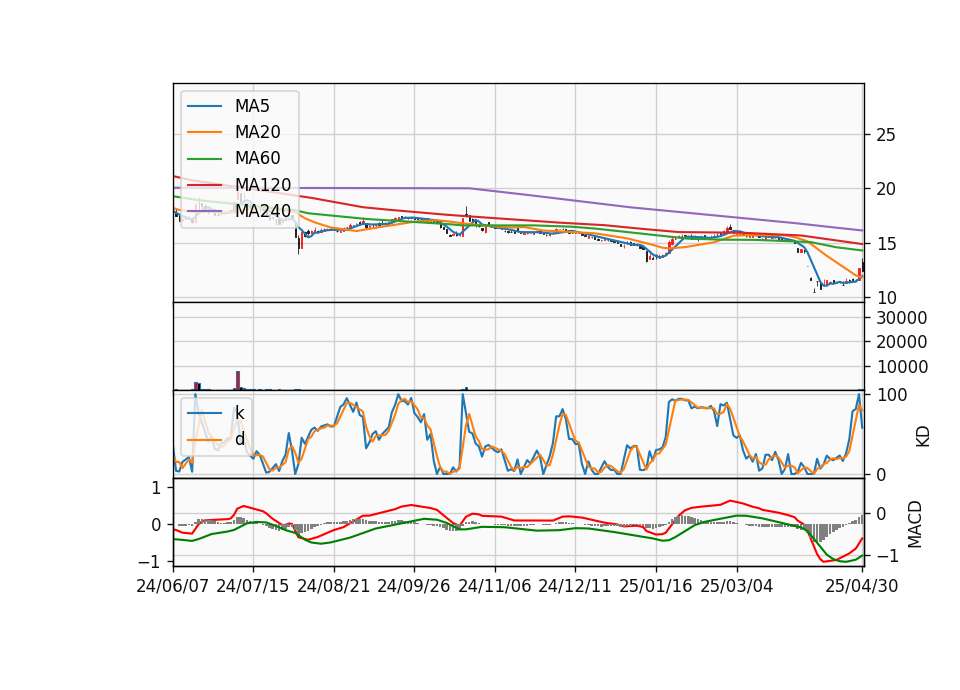Click the d legend label in KD panel
Screen dimensions: 960x690
point(239,439)
